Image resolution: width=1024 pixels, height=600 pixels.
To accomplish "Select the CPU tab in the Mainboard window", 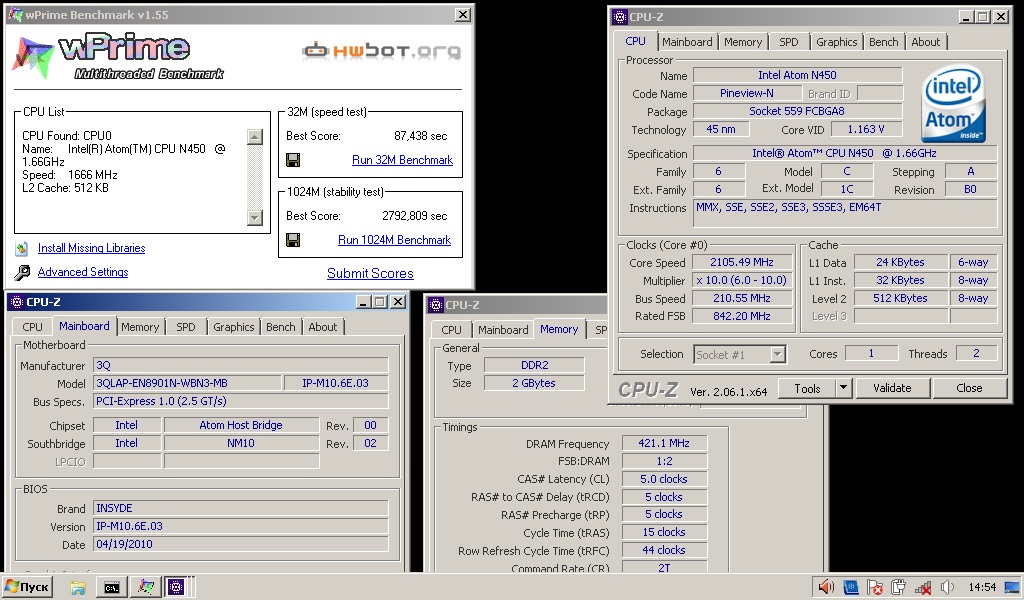I will tap(32, 327).
